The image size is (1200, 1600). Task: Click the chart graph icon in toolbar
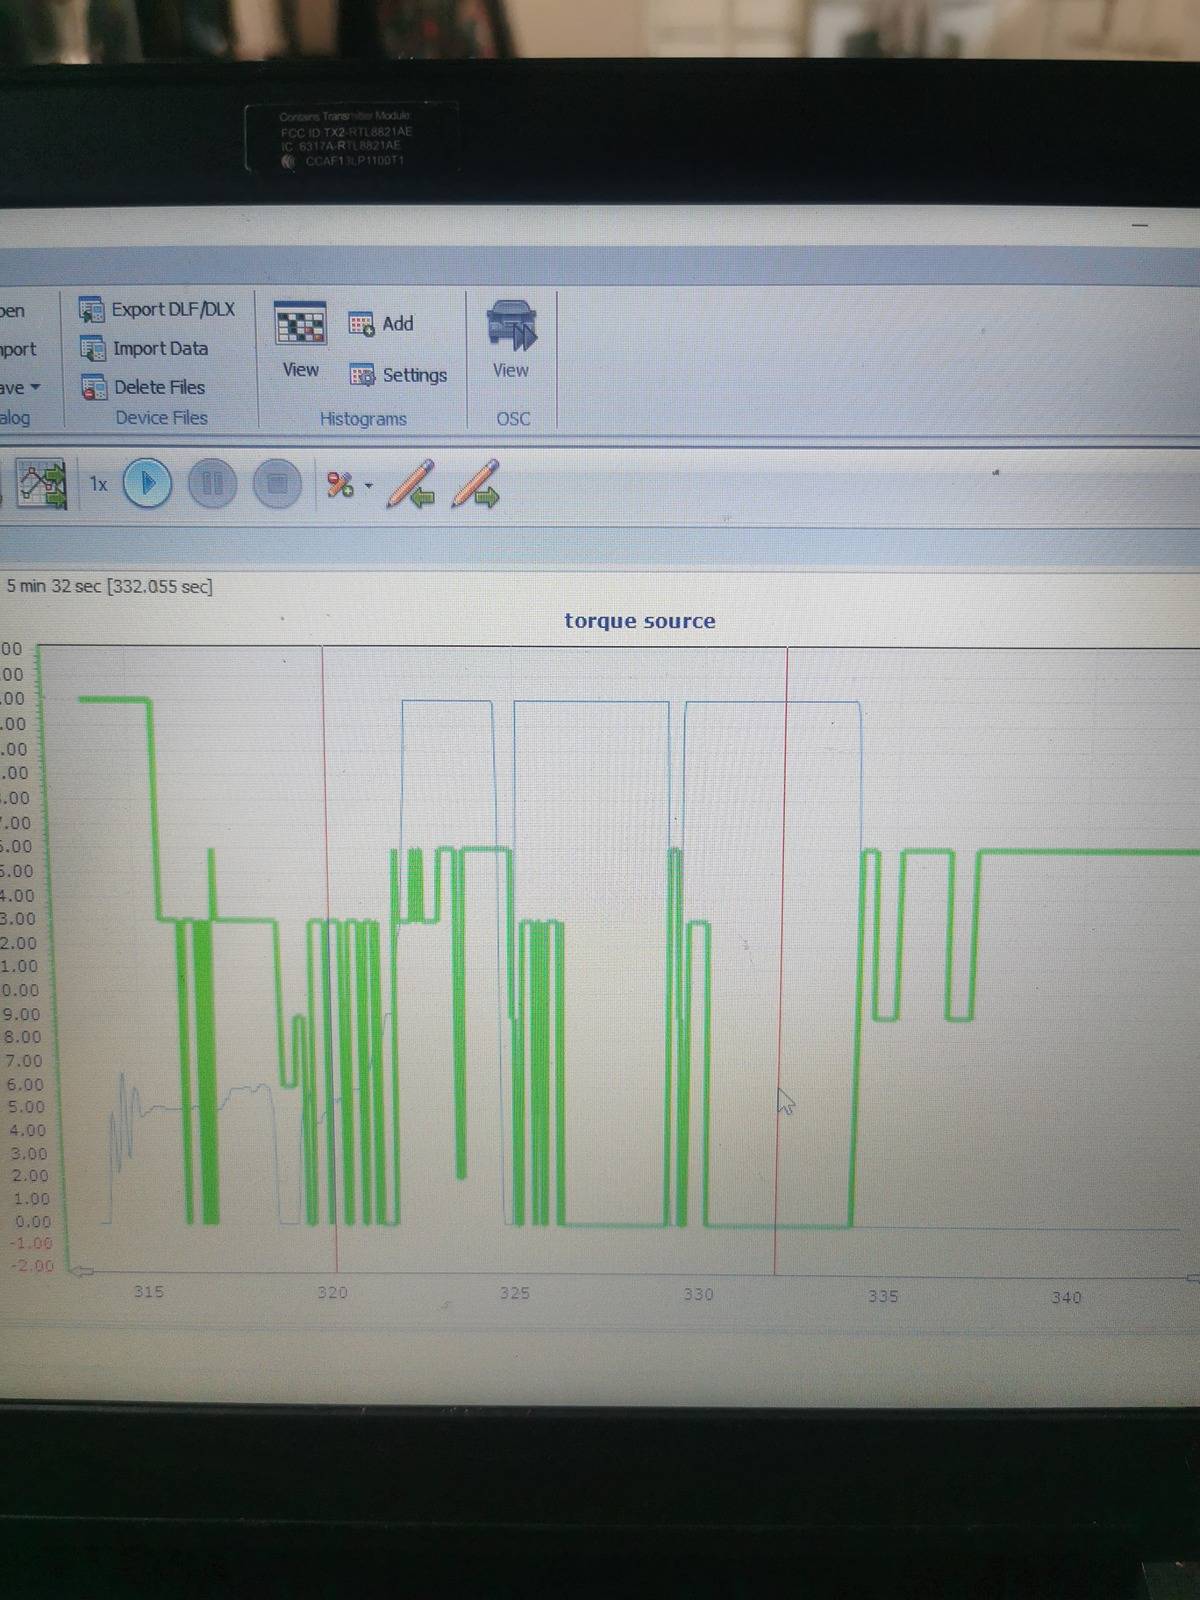tap(41, 484)
